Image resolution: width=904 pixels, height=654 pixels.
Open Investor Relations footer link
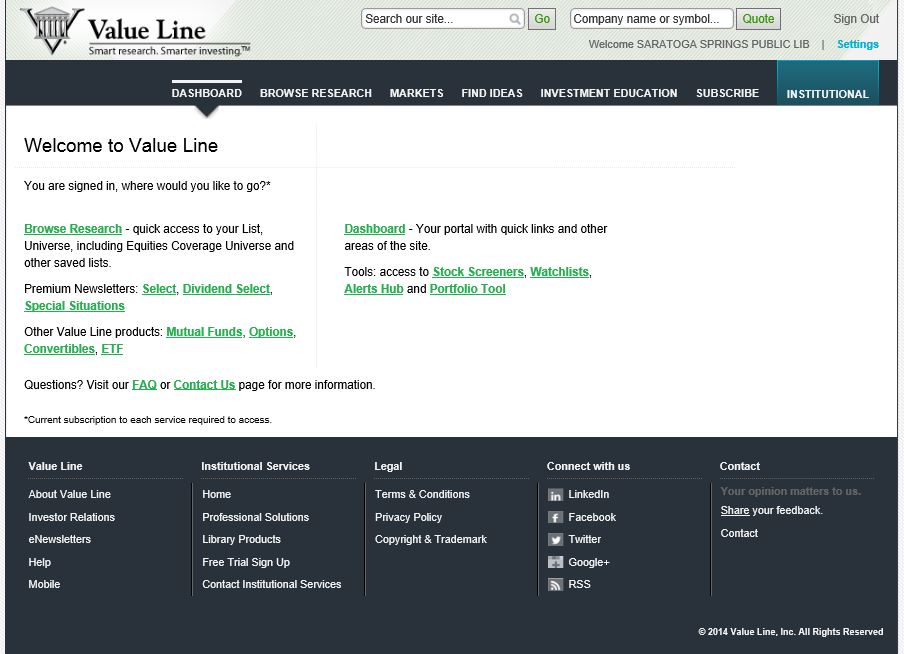pos(71,517)
